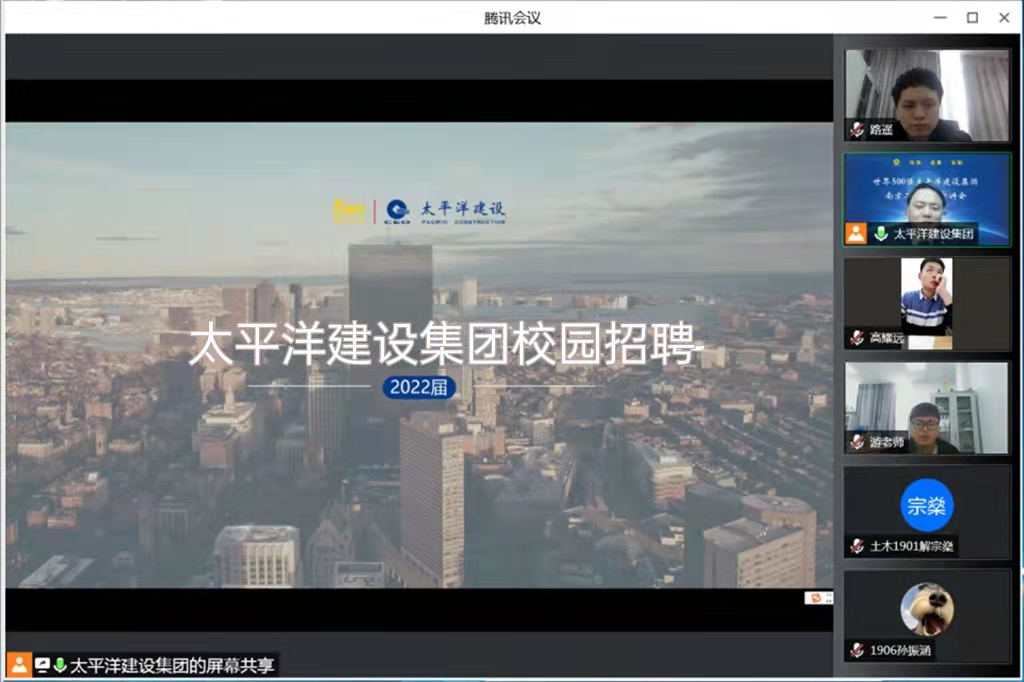Viewport: 1024px width, 682px height.
Task: Click green microphone icon in 太平洋建设集团 video tile
Action: [881, 234]
